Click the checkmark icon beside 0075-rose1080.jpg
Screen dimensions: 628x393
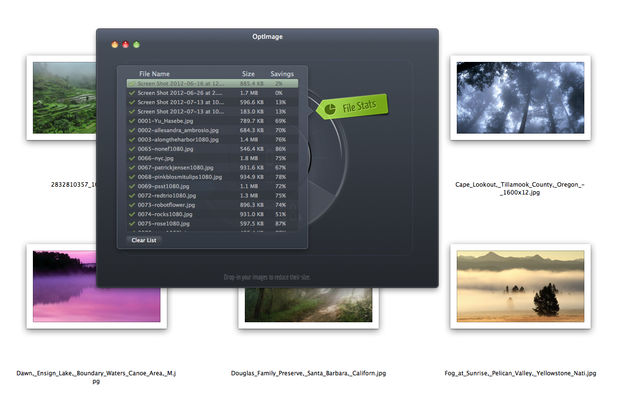coord(132,224)
